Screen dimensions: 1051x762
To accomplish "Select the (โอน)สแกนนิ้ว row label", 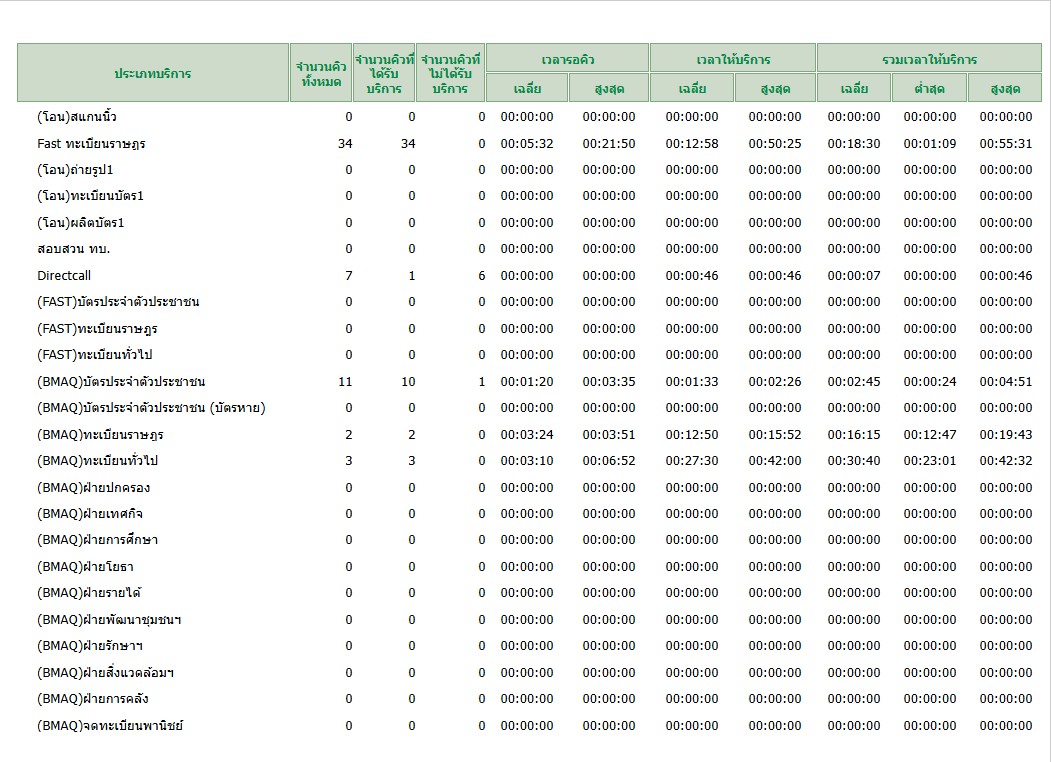I will pos(76,117).
